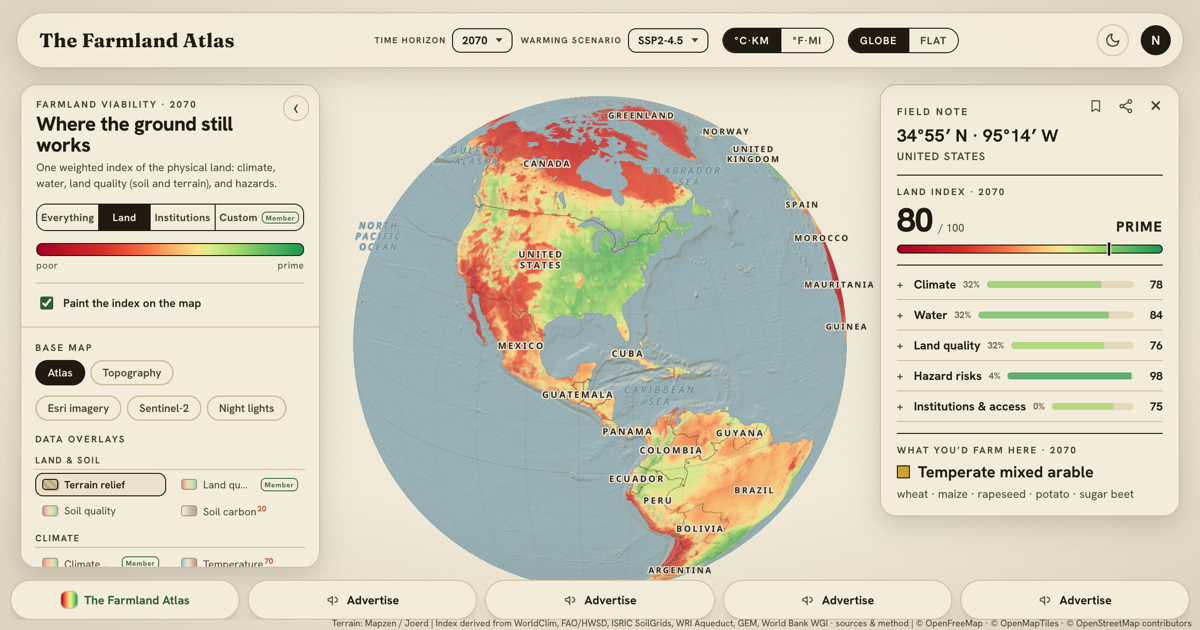Choose the Topography base map
The image size is (1200, 630).
[132, 373]
